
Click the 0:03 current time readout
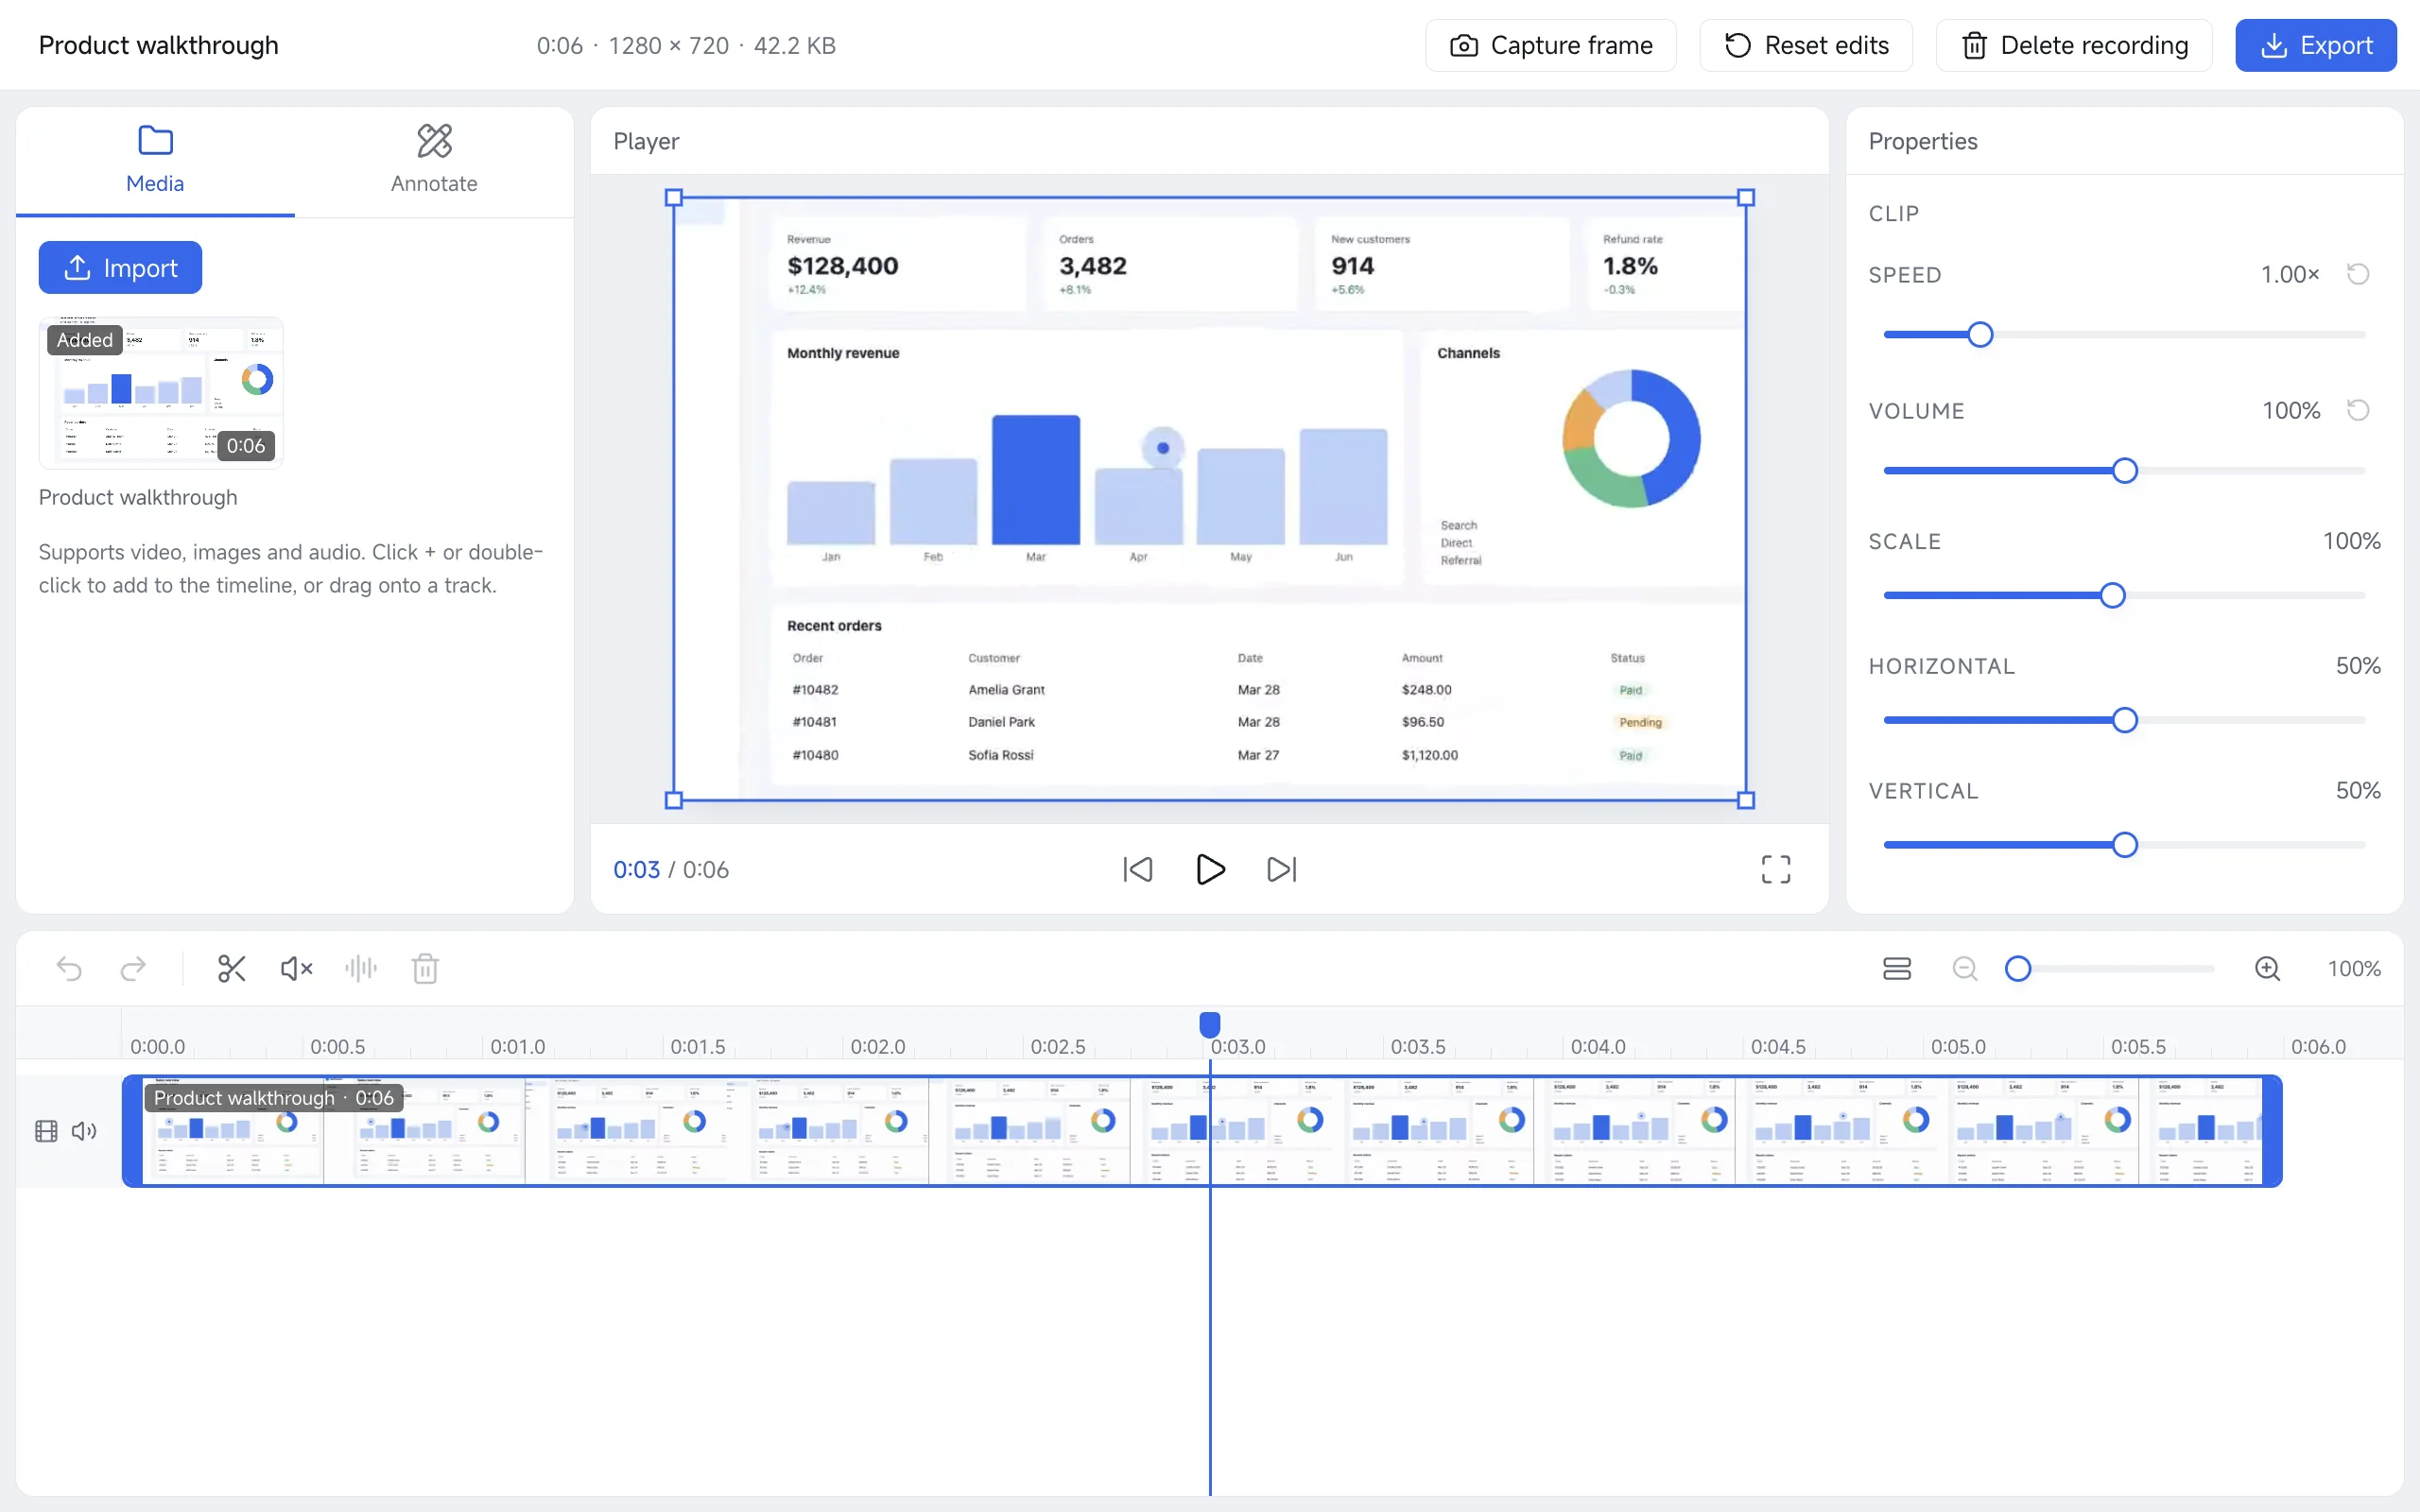point(636,869)
